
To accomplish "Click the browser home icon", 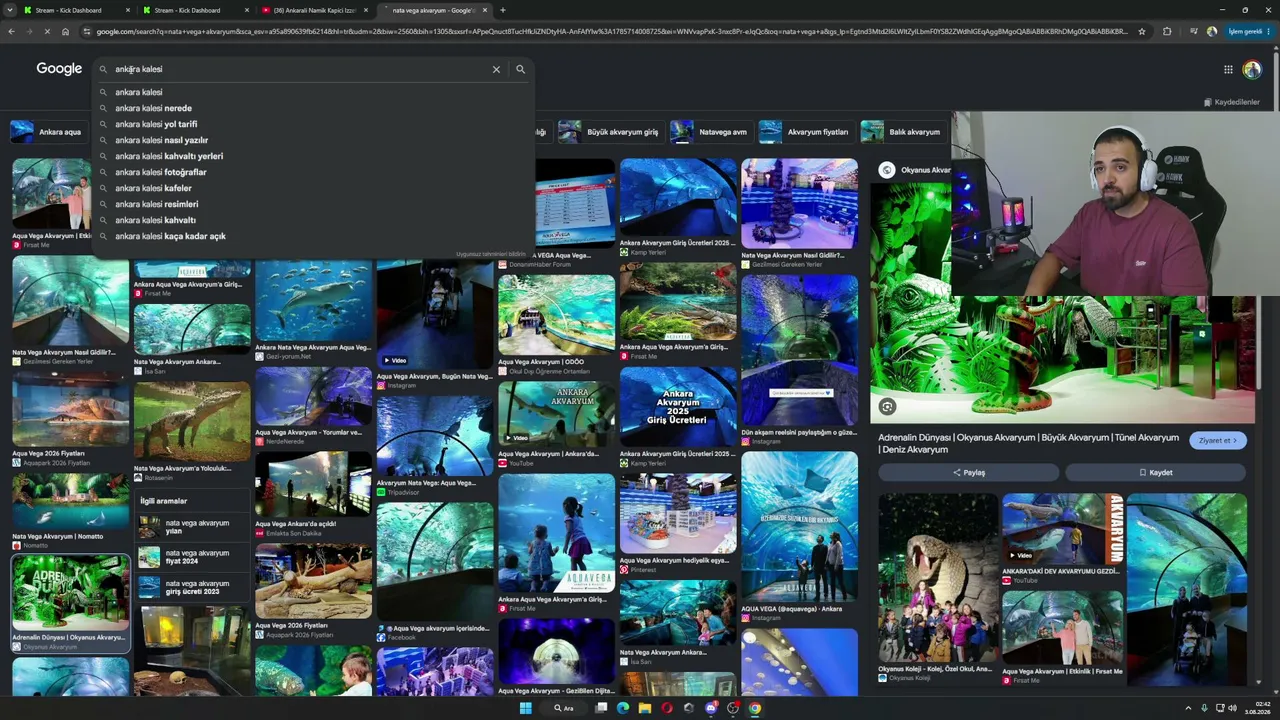I will [65, 31].
